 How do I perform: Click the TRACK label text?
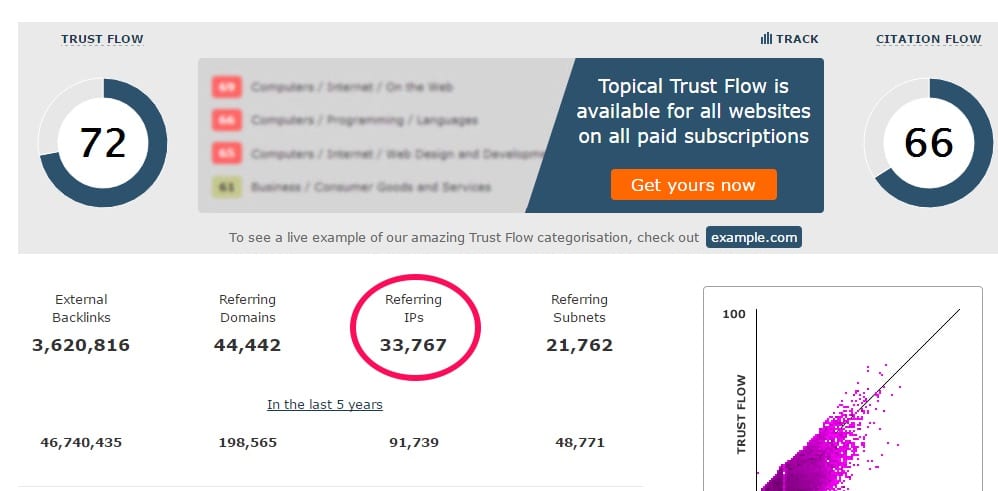(x=798, y=39)
